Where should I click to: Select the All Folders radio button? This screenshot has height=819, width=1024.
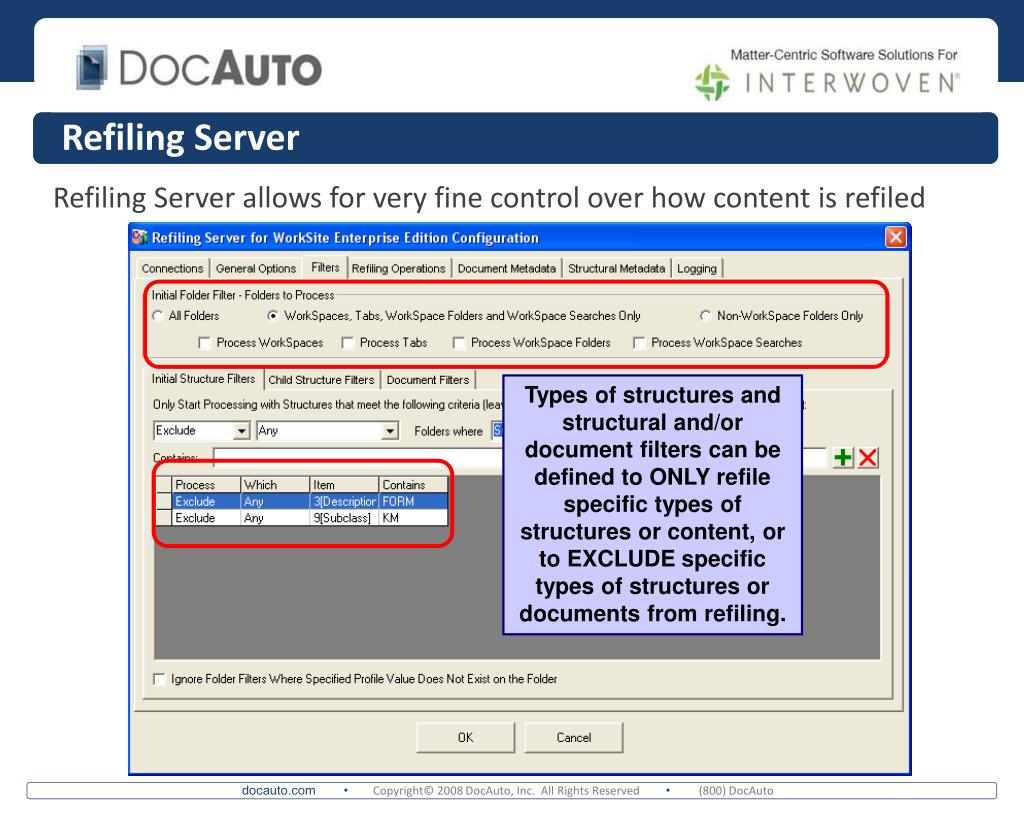tap(157, 316)
